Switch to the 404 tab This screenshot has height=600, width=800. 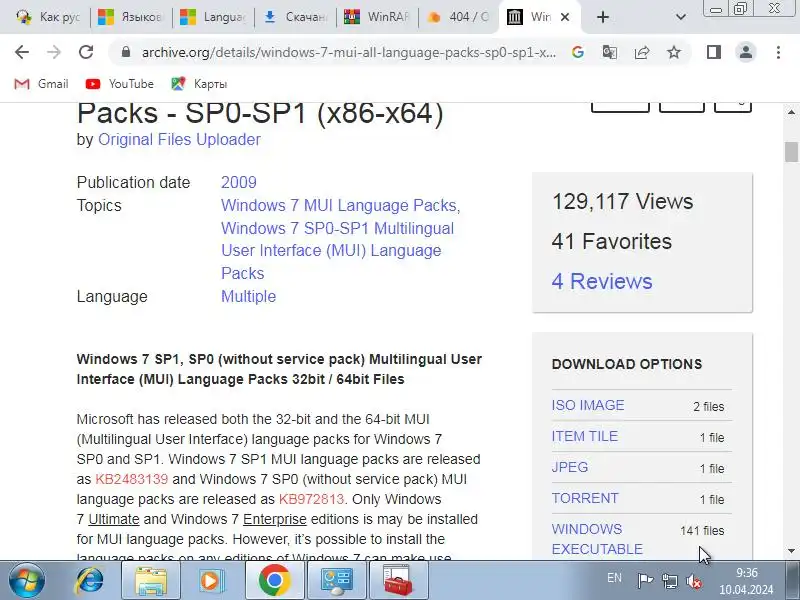(458, 17)
